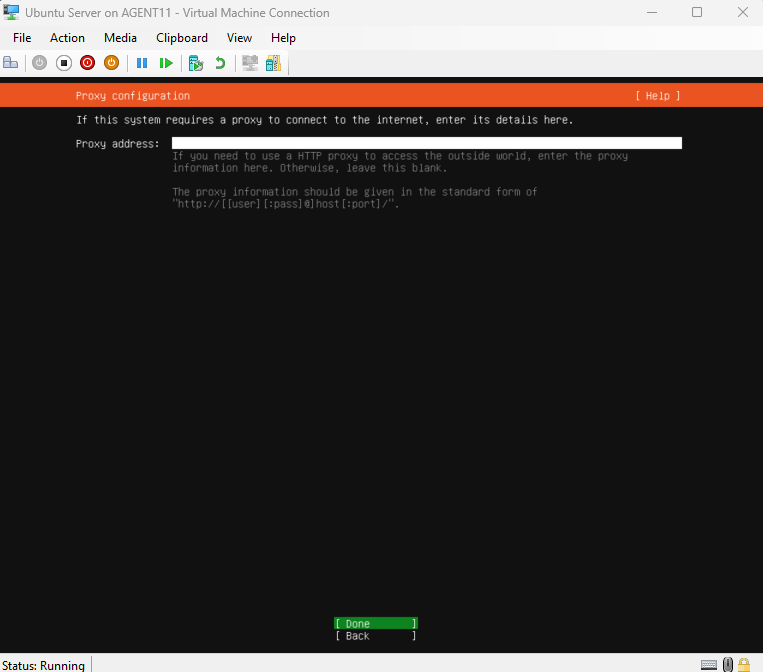This screenshot has height=672, width=763.
Task: Open the Media menu
Action: pos(120,38)
